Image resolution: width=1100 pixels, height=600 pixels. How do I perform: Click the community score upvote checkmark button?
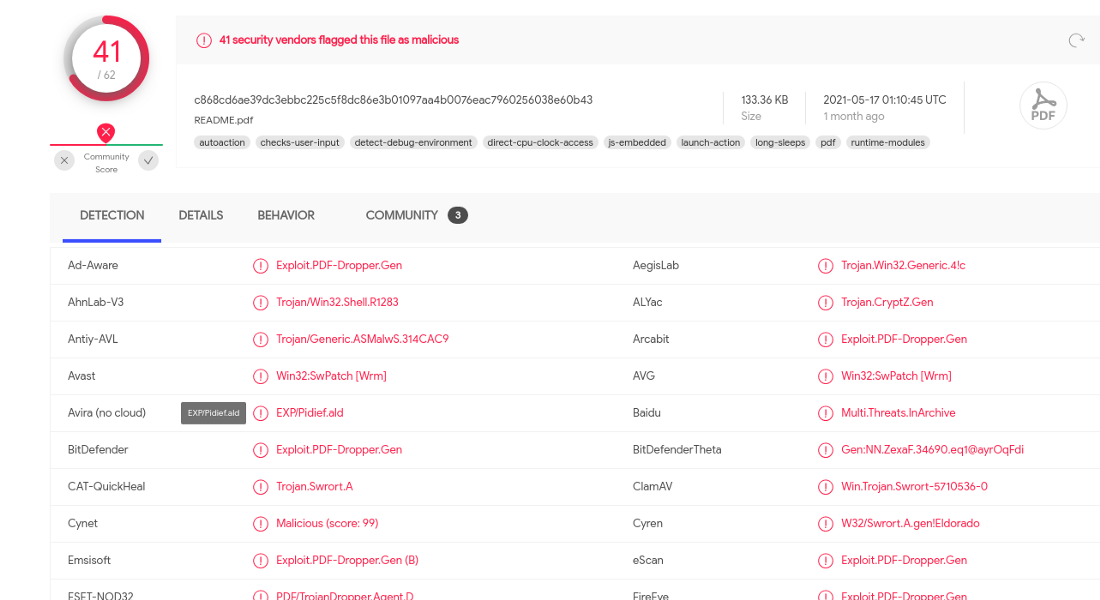coord(149,161)
